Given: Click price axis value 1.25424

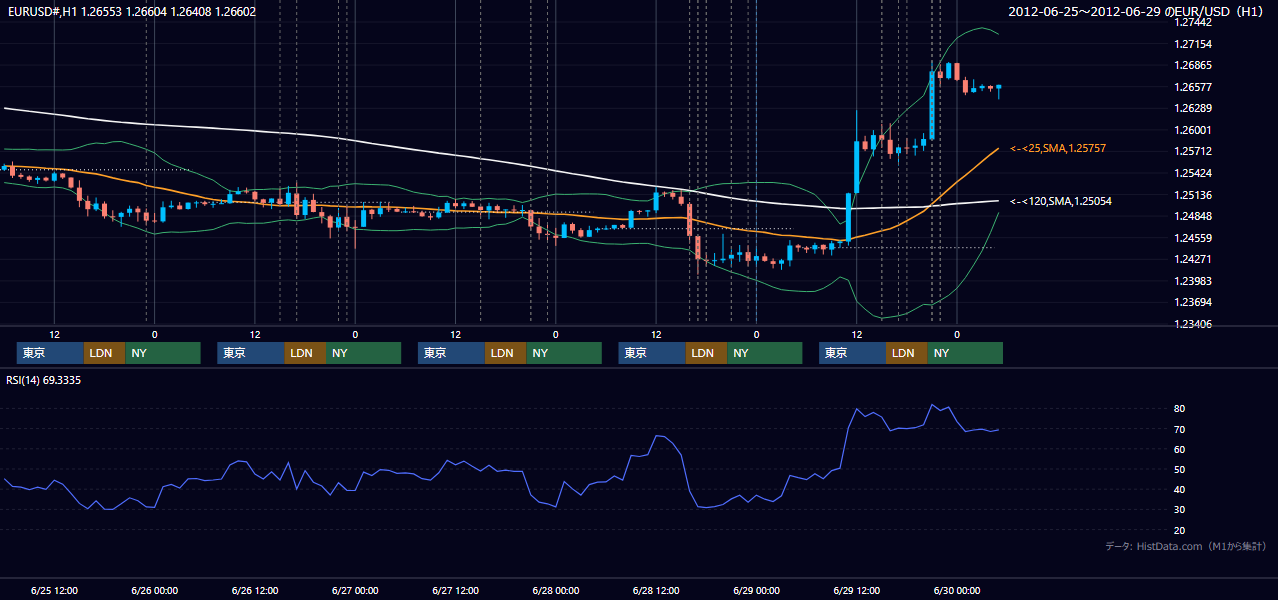Looking at the screenshot, I should (1193, 173).
